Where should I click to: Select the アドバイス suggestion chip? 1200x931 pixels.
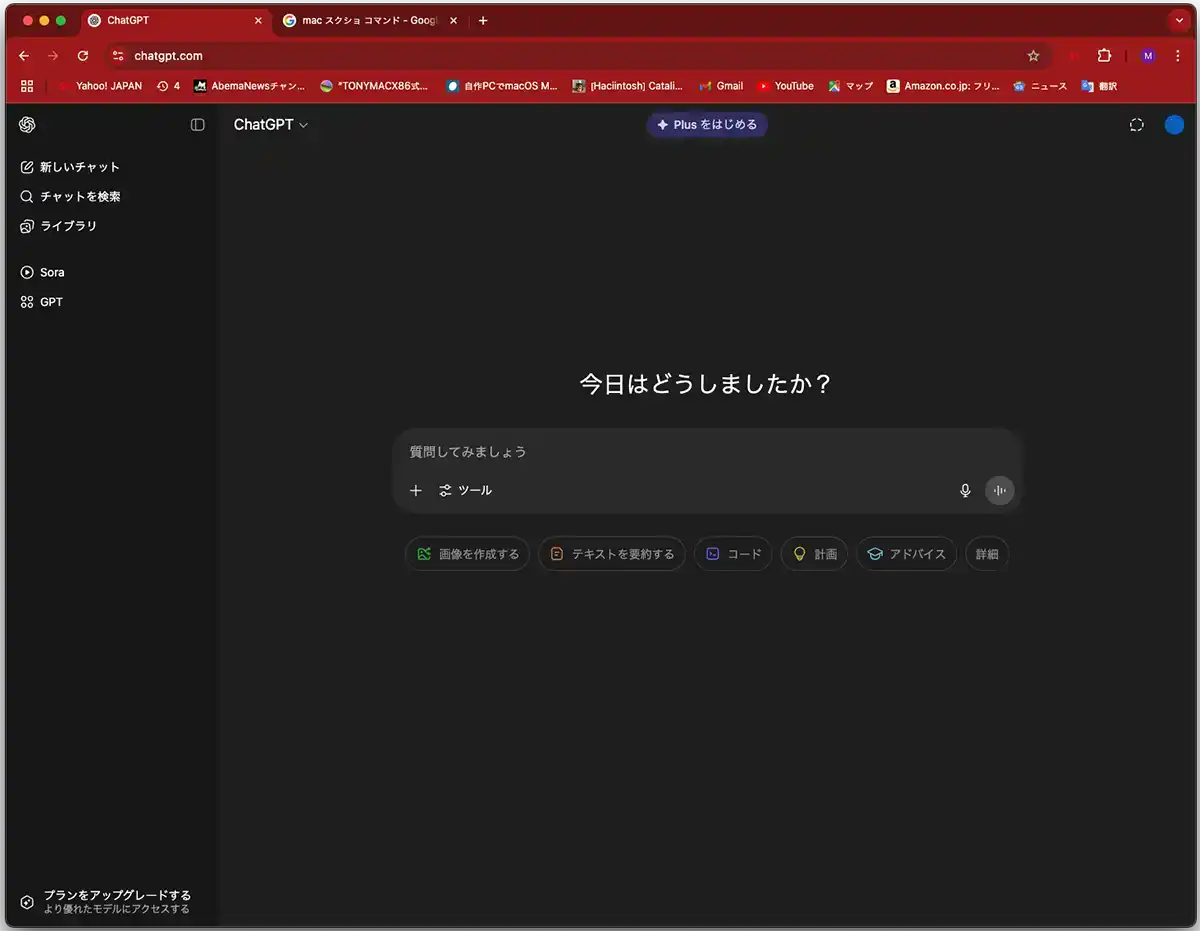coord(906,554)
